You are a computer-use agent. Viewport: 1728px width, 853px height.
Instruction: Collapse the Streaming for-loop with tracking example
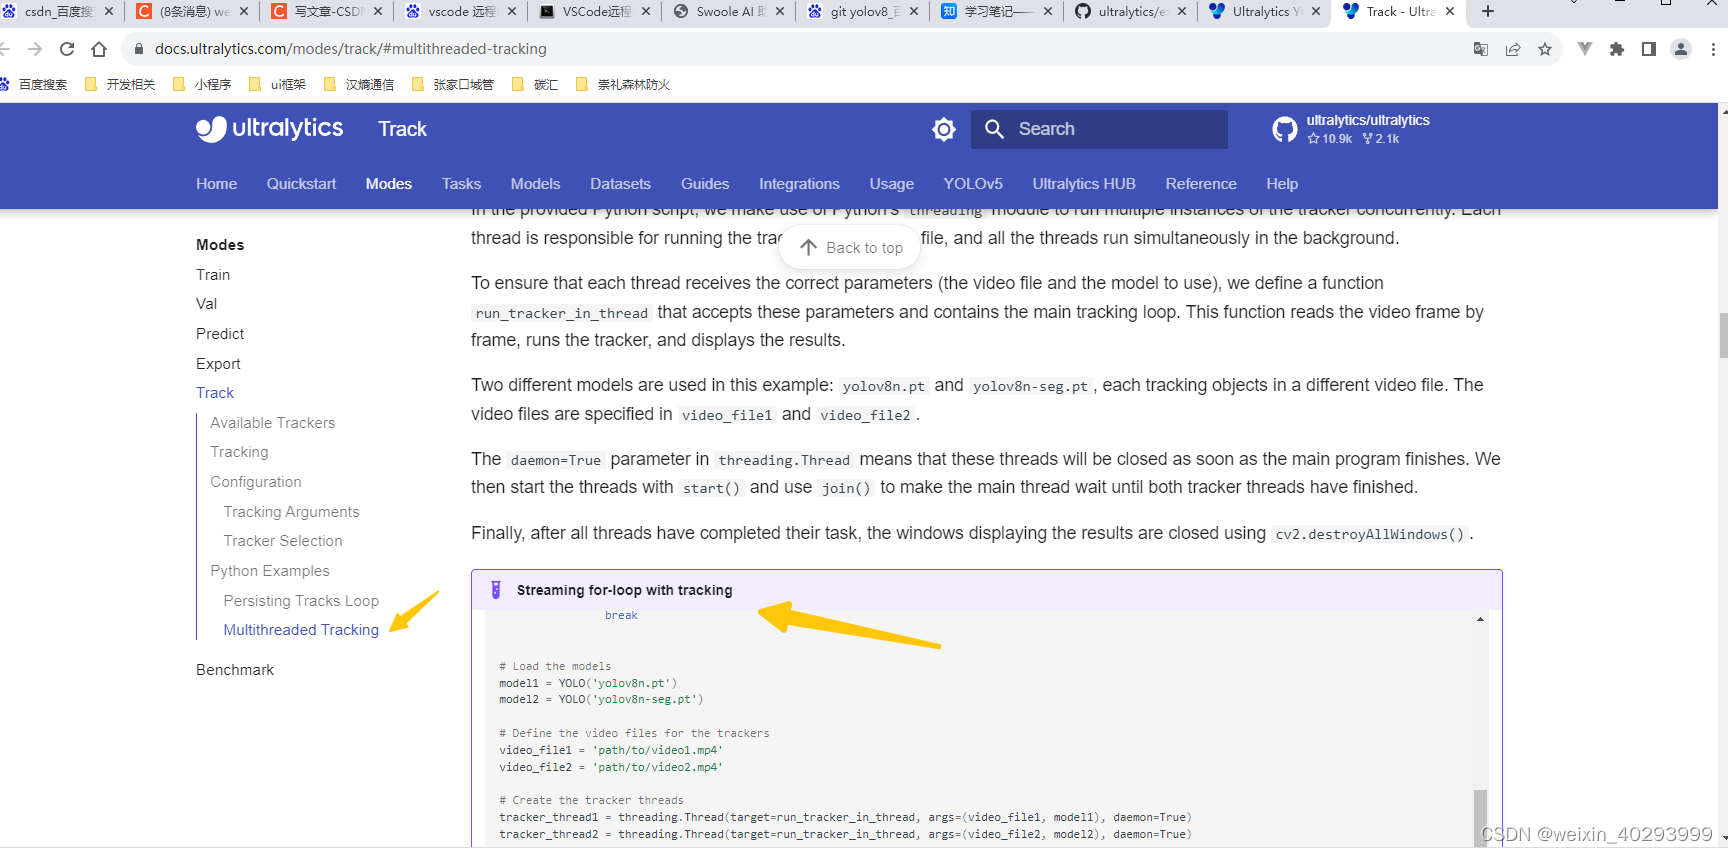tap(986, 590)
